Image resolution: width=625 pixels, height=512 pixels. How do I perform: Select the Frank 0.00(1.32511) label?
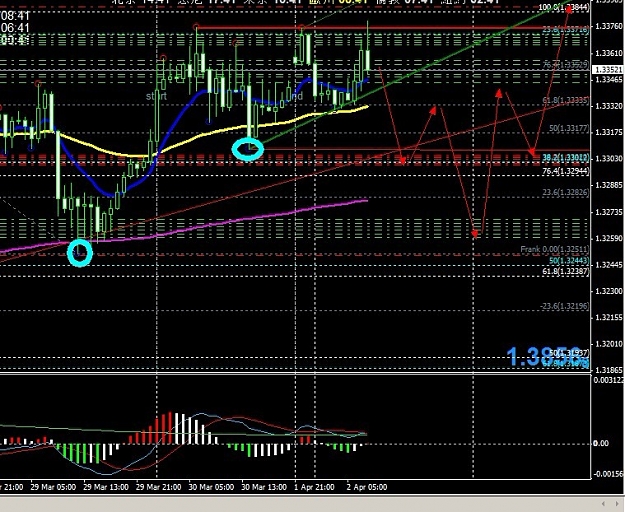click(554, 249)
